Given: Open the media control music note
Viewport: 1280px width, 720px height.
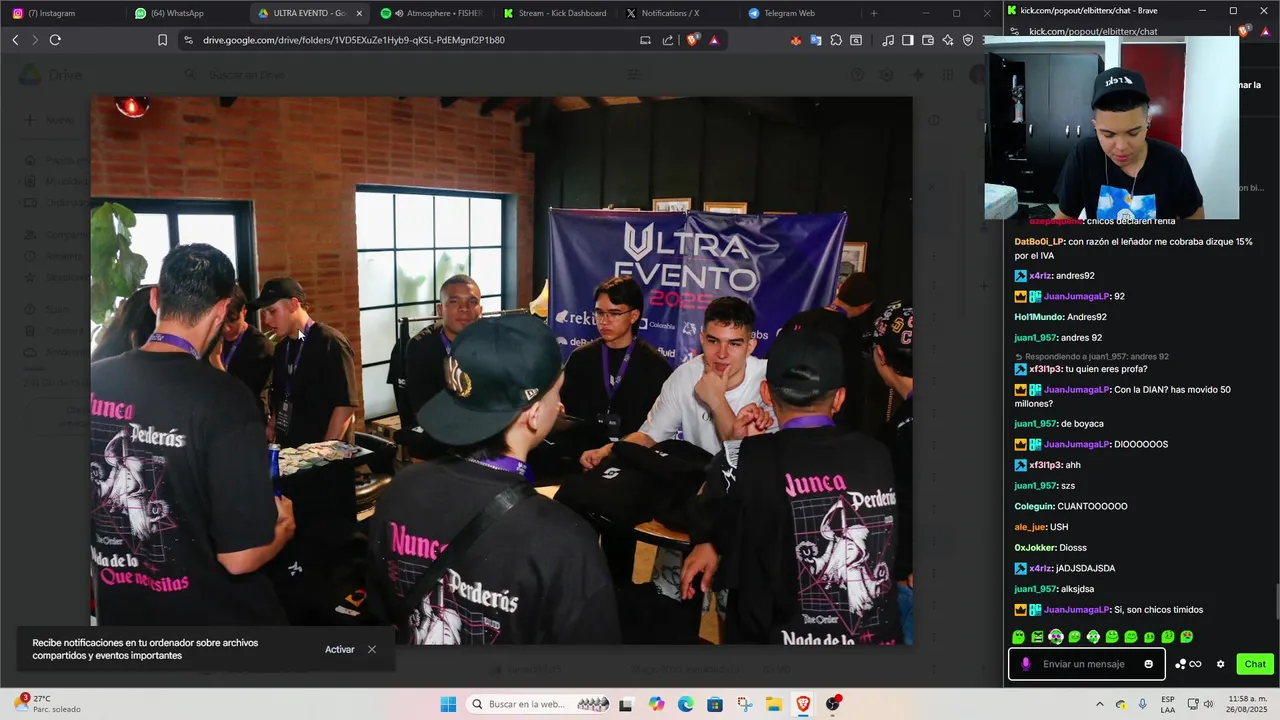Looking at the screenshot, I should (x=888, y=40).
